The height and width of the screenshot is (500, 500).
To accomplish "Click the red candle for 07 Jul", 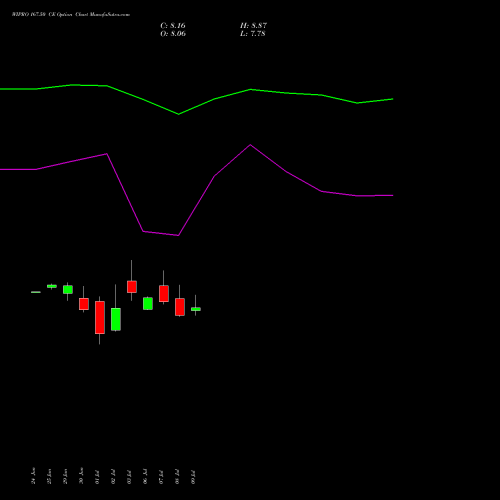I will pyautogui.click(x=164, y=293).
